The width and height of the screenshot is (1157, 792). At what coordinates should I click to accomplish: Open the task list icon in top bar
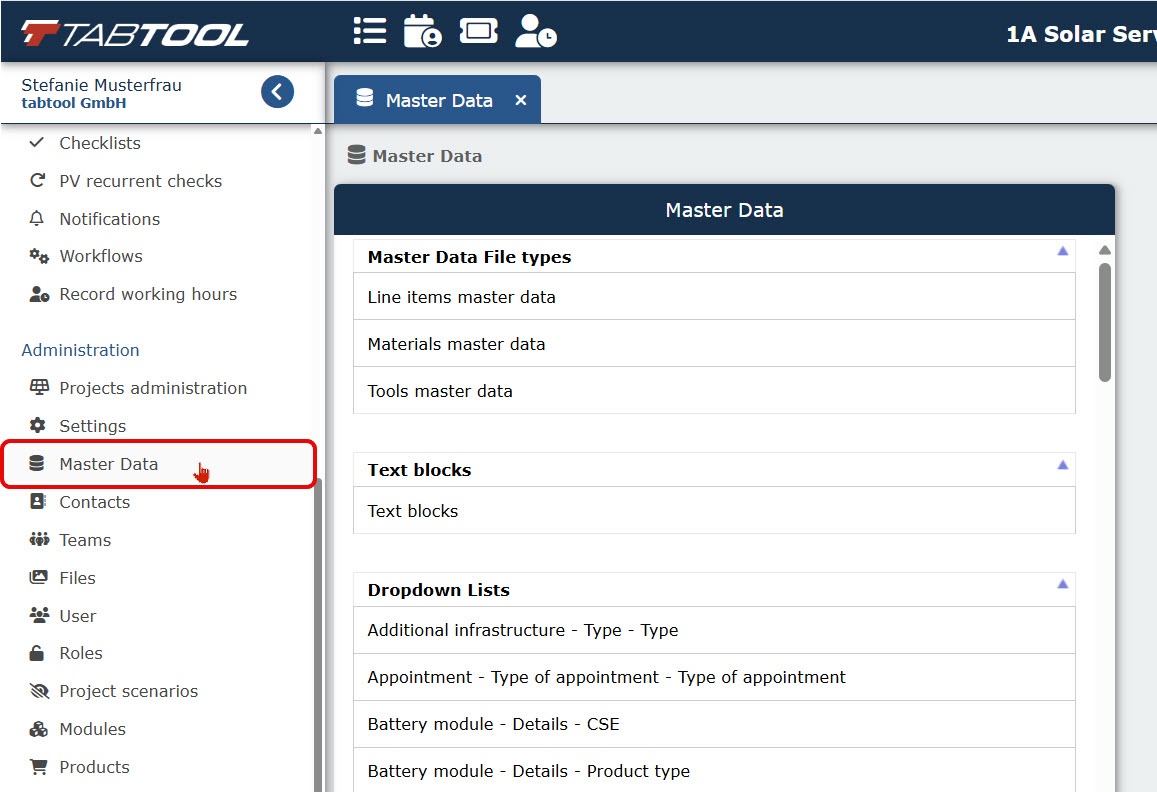tap(370, 31)
